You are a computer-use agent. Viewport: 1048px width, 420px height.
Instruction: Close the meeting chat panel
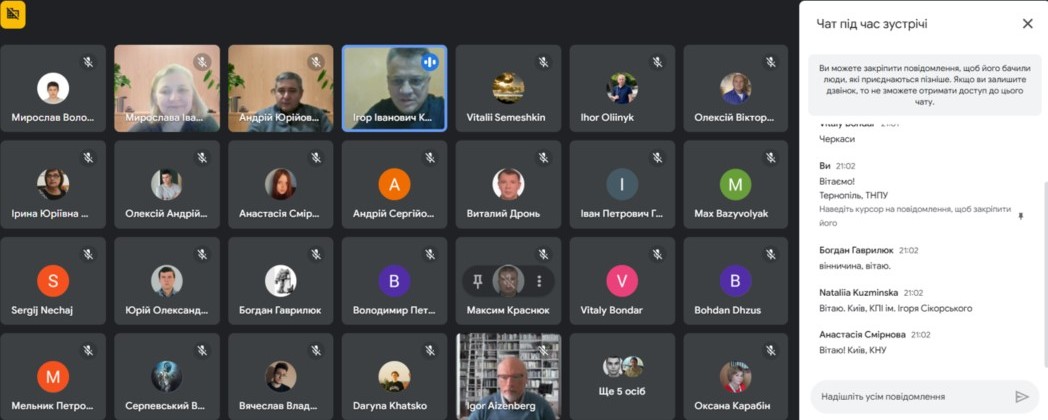1027,24
